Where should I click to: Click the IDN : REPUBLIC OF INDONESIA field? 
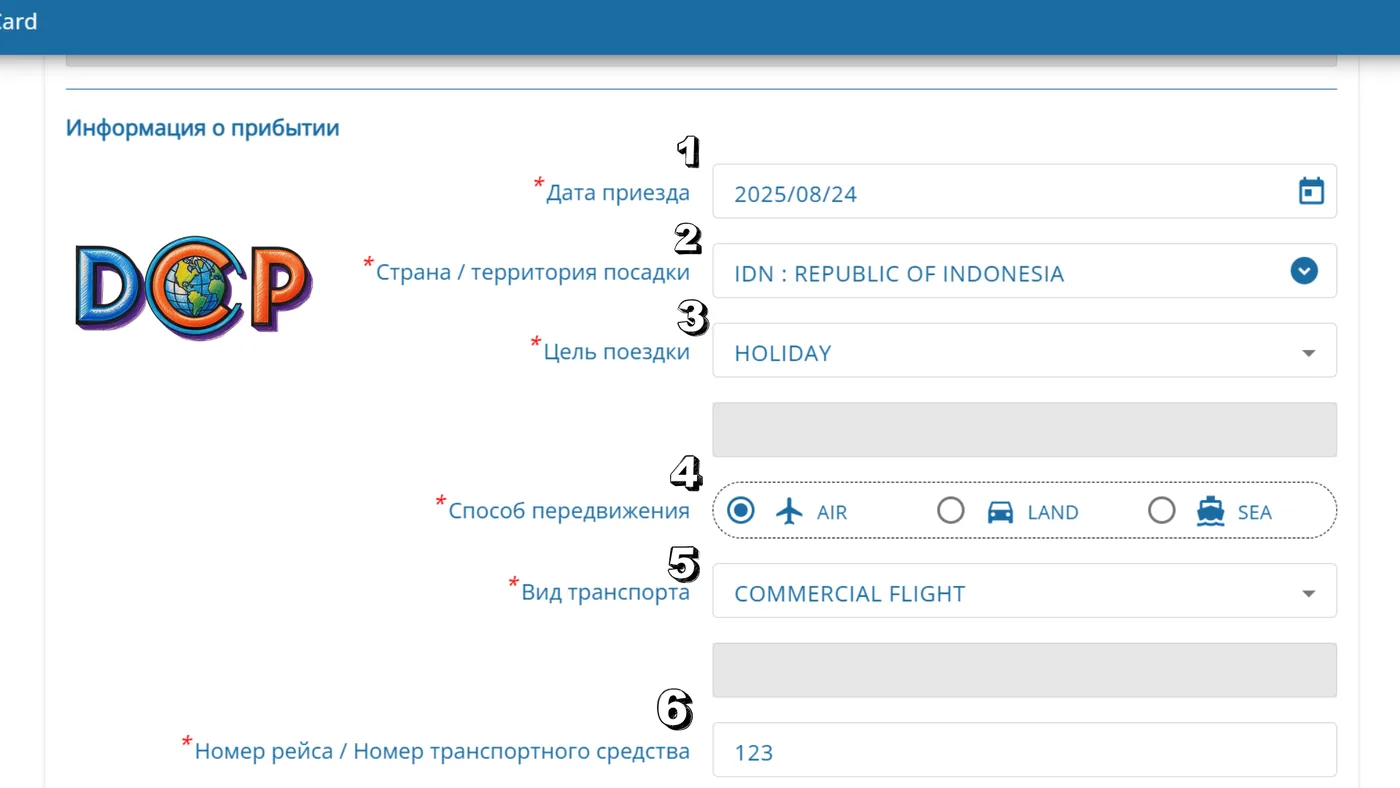tap(1024, 271)
